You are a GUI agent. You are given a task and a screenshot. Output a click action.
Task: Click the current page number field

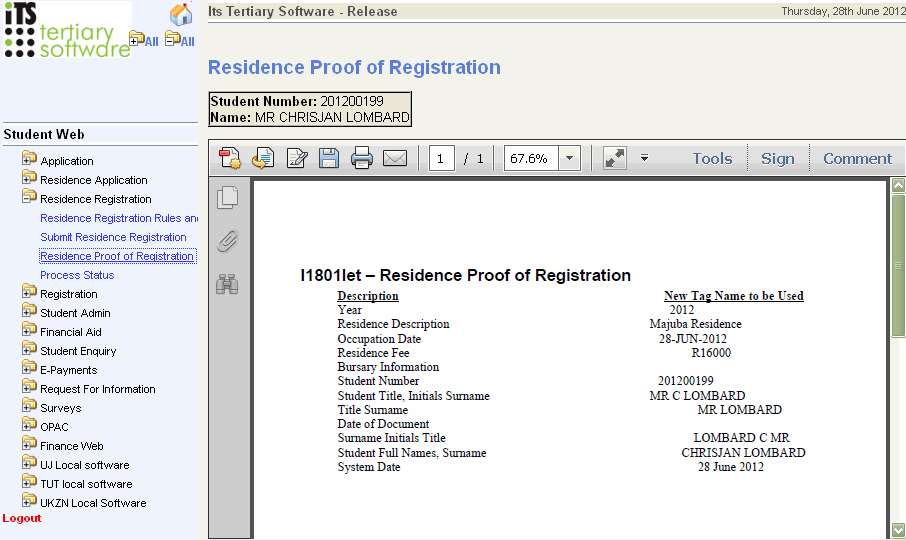coord(441,158)
